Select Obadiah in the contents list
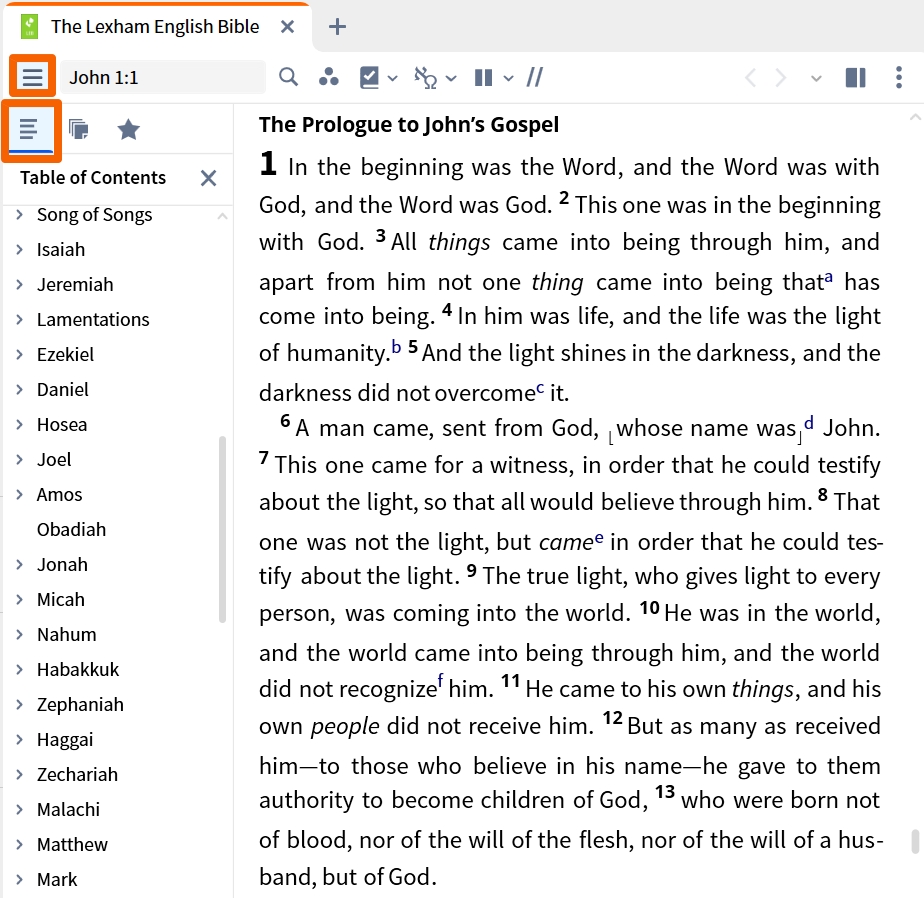Image resolution: width=924 pixels, height=898 pixels. click(x=71, y=530)
